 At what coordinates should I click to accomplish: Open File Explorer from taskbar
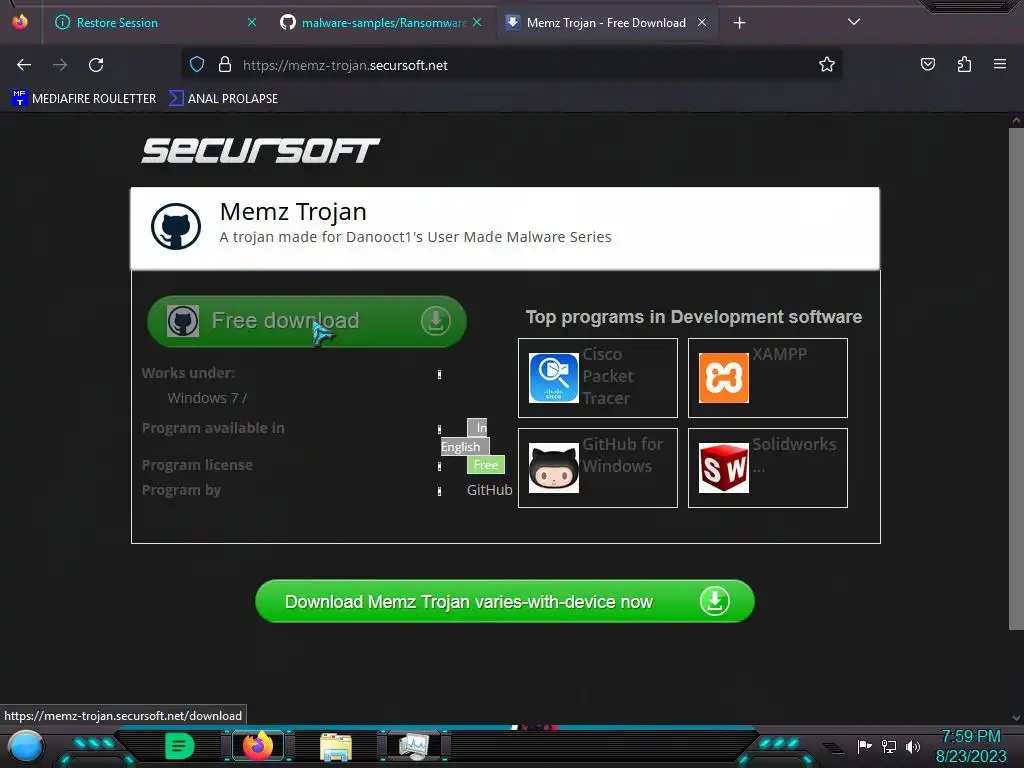pos(336,746)
